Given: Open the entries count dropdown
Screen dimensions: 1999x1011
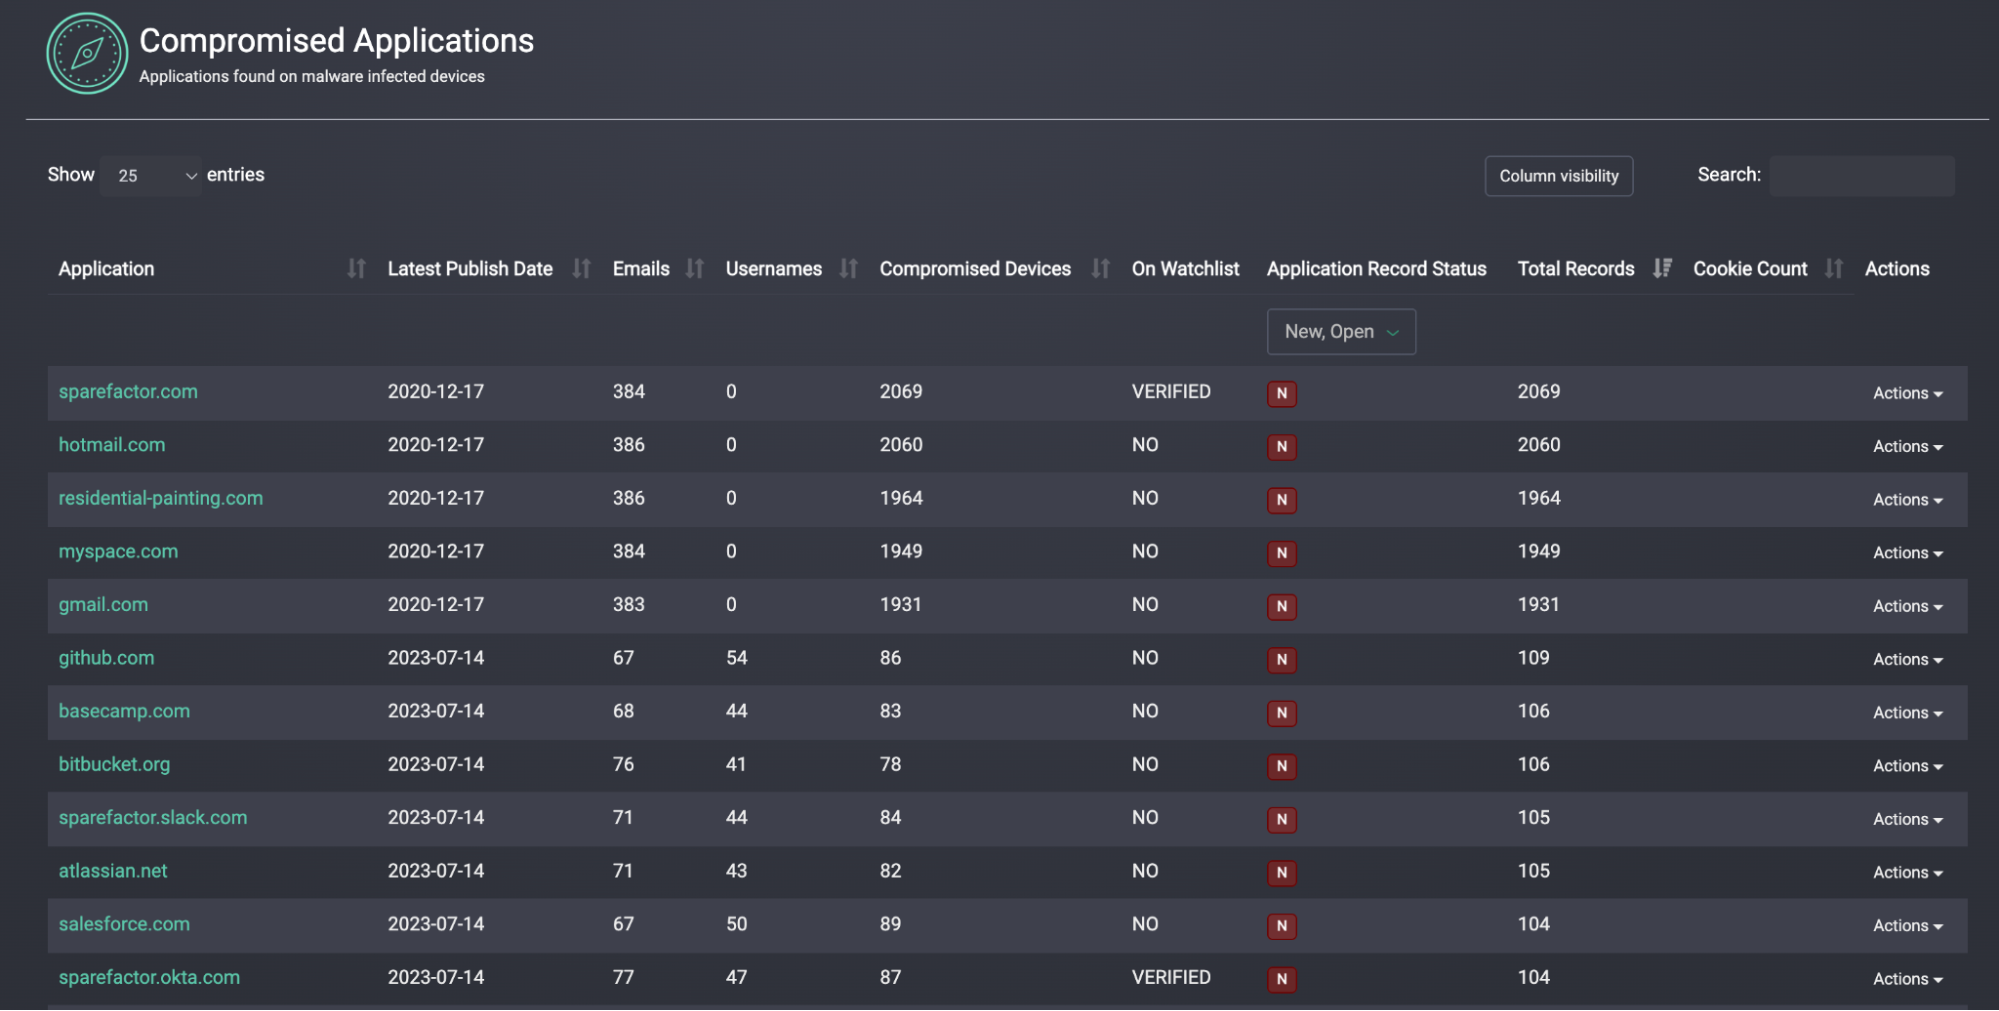Looking at the screenshot, I should pyautogui.click(x=150, y=175).
